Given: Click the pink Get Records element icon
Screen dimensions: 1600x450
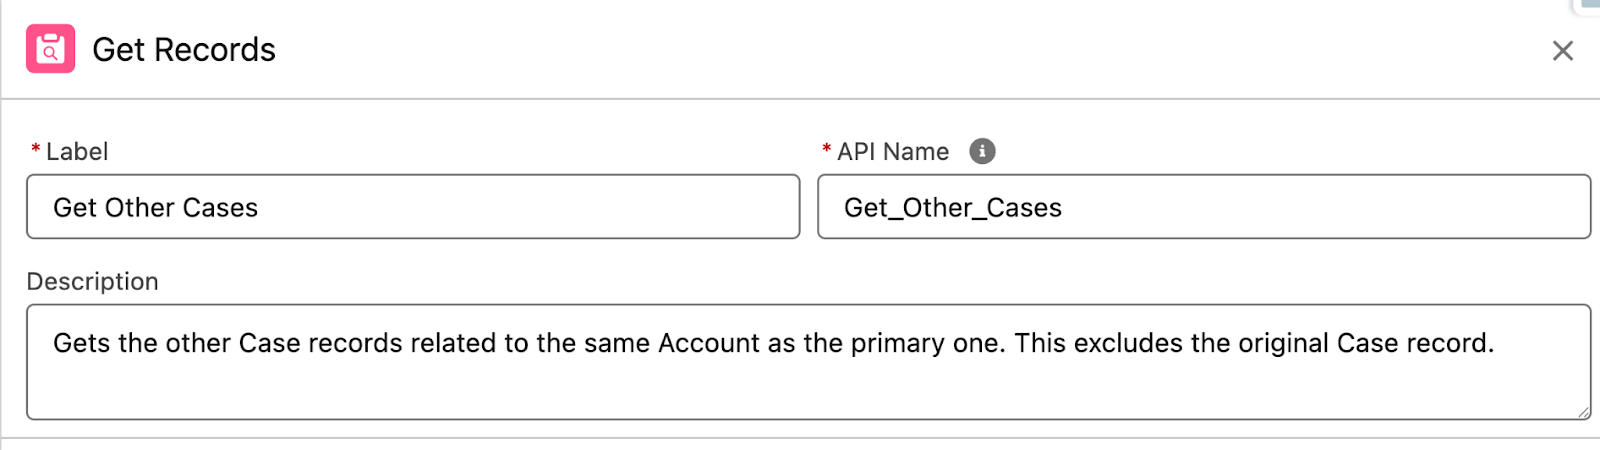Looking at the screenshot, I should [x=51, y=49].
